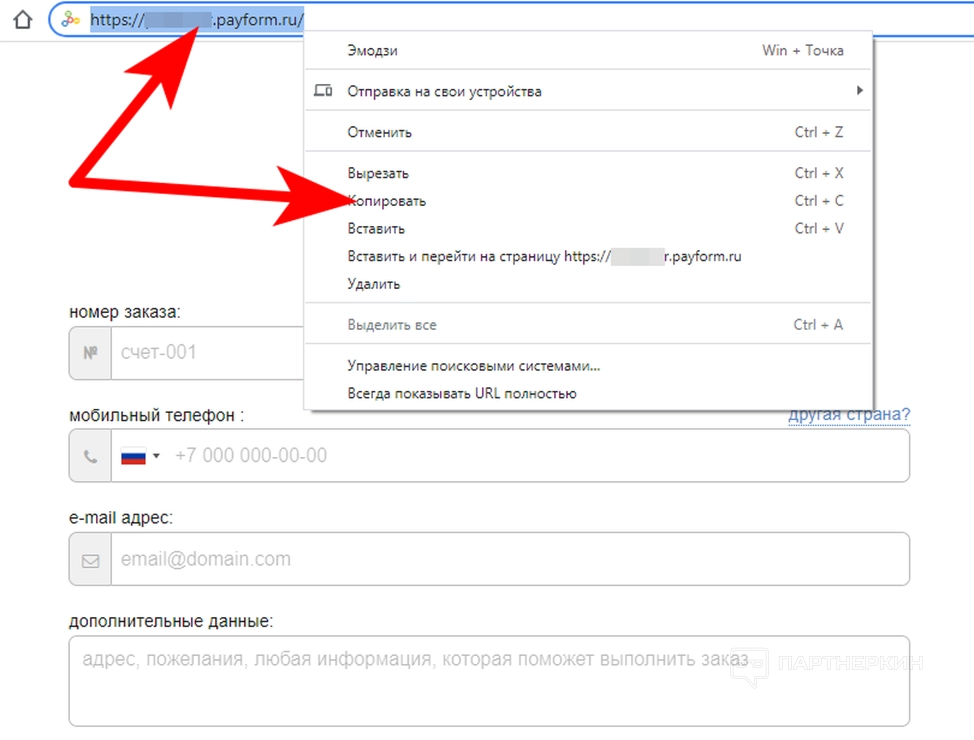Click the мобильный телефон : label
The image size is (974, 740).
(x=157, y=415)
